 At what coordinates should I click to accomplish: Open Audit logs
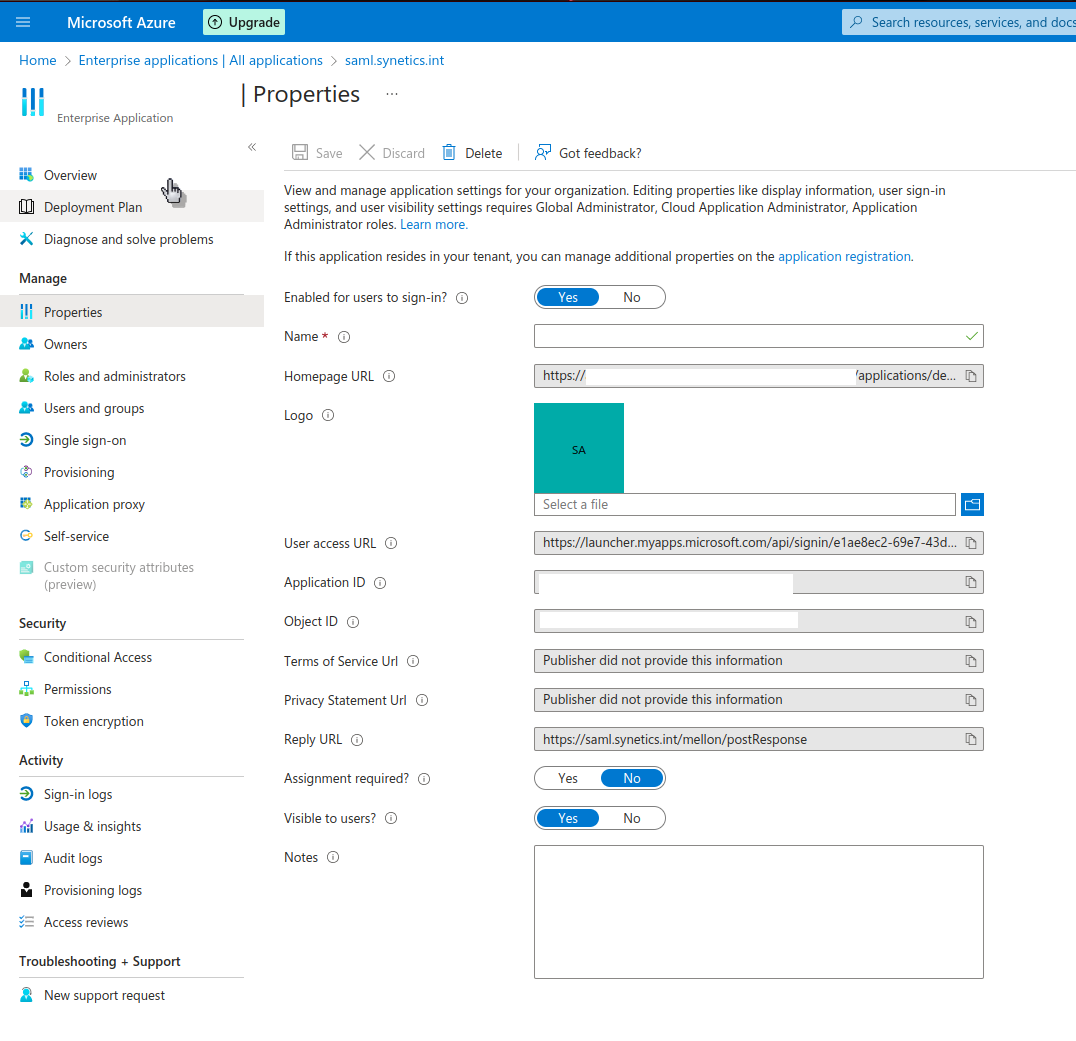coord(132,858)
